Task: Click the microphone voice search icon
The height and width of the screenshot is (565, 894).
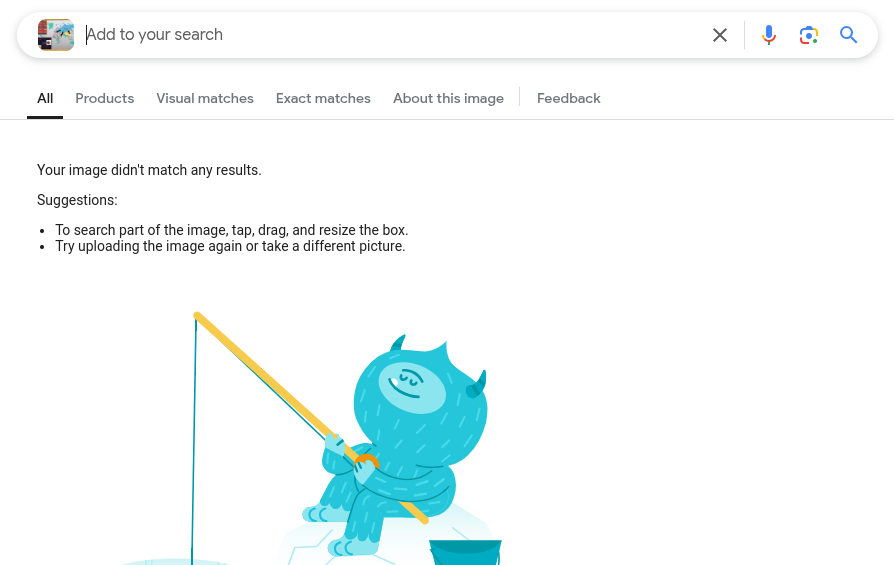Action: pyautogui.click(x=769, y=35)
